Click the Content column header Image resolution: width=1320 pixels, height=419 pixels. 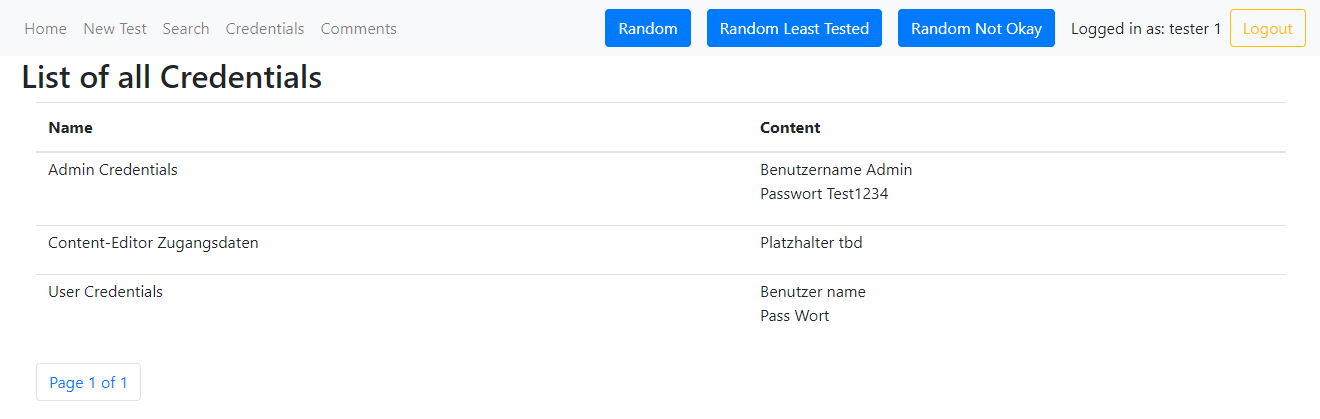click(790, 128)
